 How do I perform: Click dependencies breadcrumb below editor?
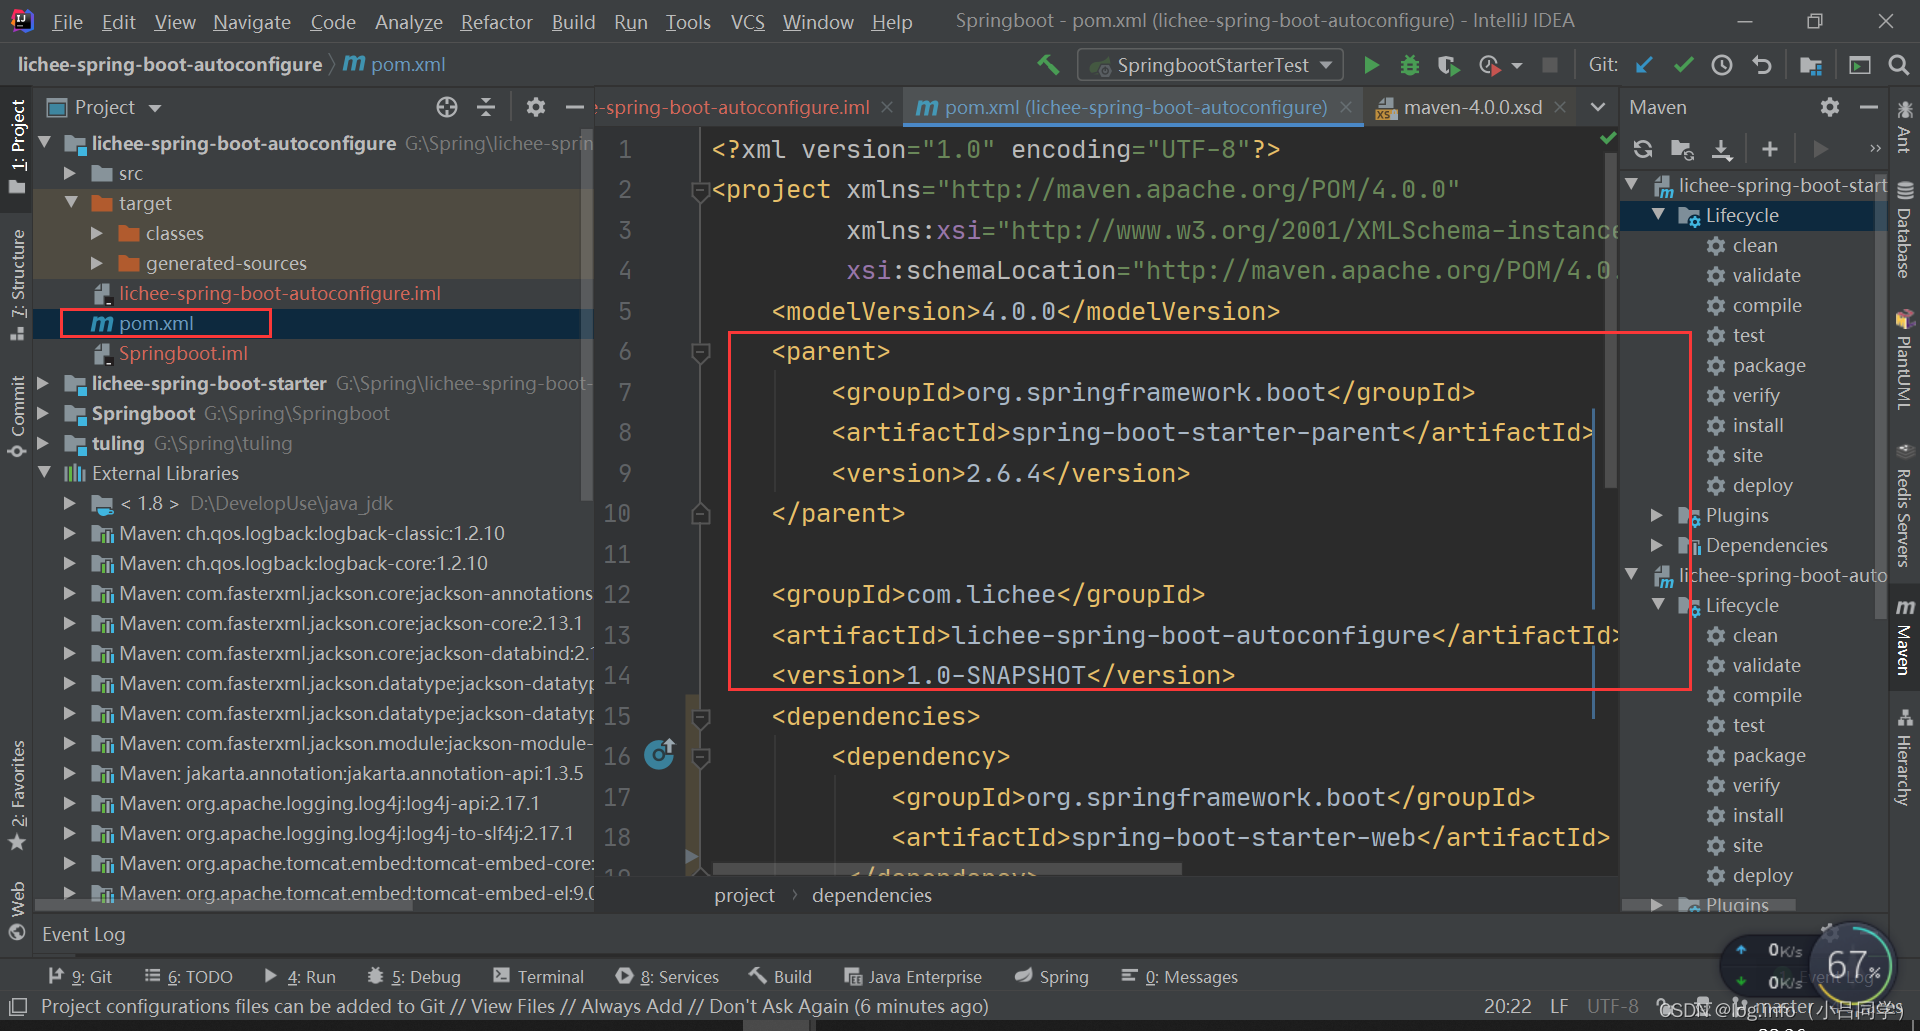(871, 895)
